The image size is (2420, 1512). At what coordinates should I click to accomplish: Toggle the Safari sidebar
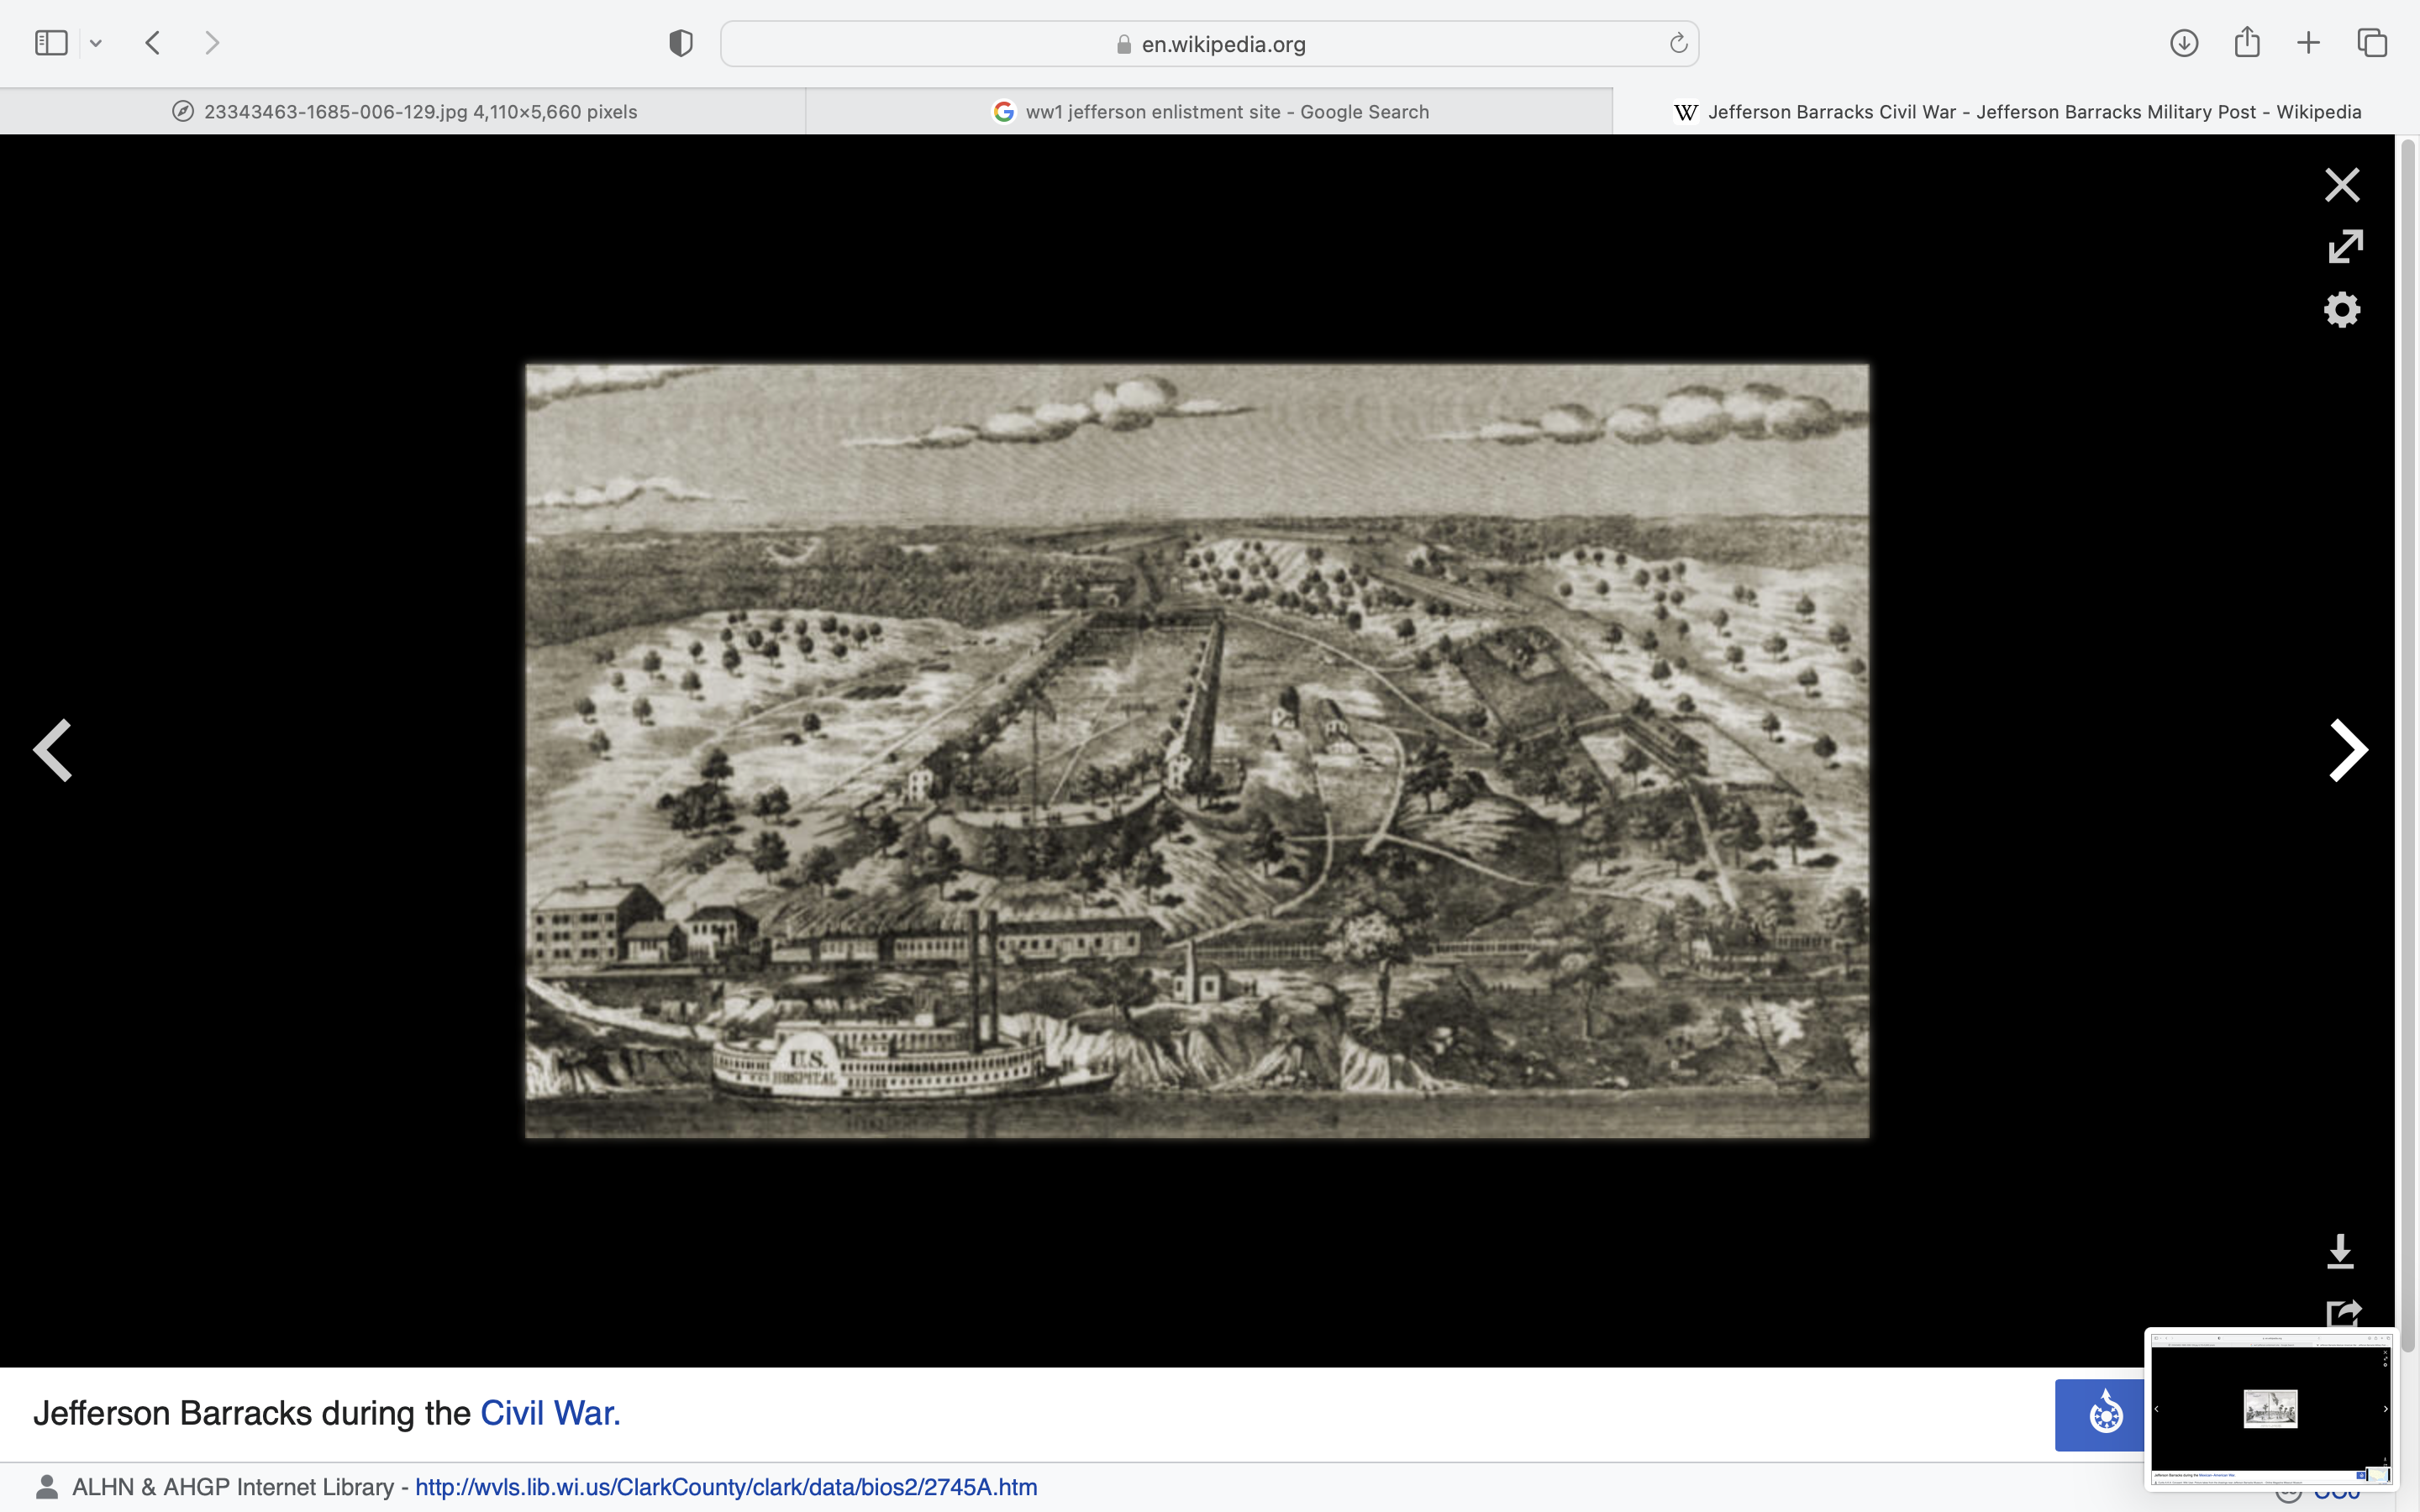coord(51,43)
